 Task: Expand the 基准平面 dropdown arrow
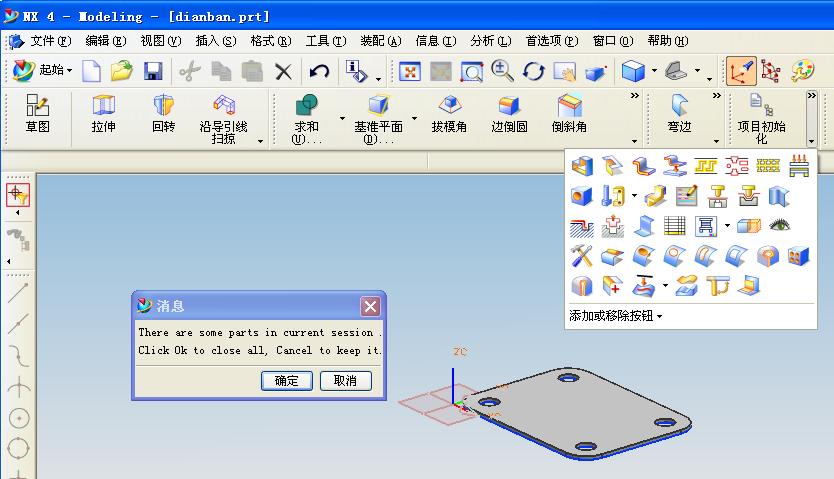click(414, 118)
